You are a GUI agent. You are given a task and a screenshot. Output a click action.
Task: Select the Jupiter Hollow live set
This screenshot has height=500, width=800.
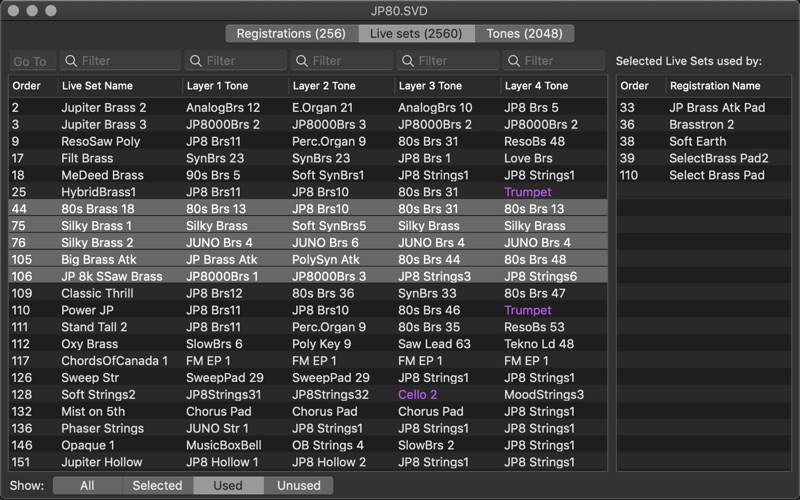click(308, 462)
